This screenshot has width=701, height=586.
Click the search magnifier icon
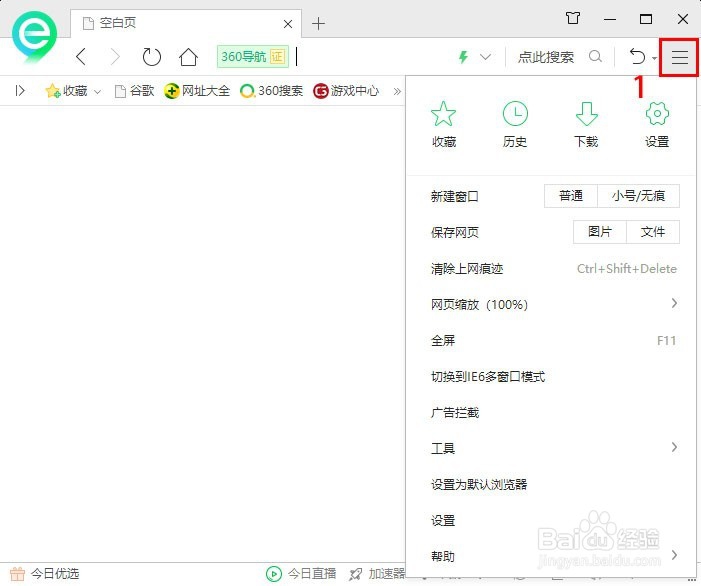[x=595, y=57]
